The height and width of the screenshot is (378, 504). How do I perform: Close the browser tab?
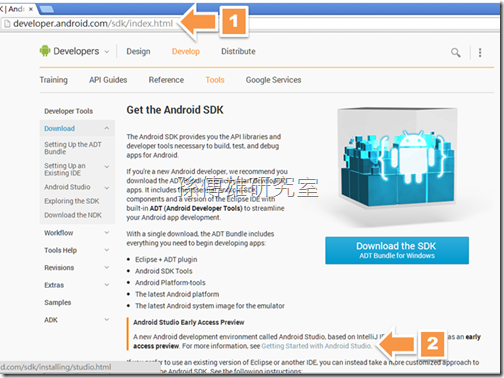(x=31, y=9)
